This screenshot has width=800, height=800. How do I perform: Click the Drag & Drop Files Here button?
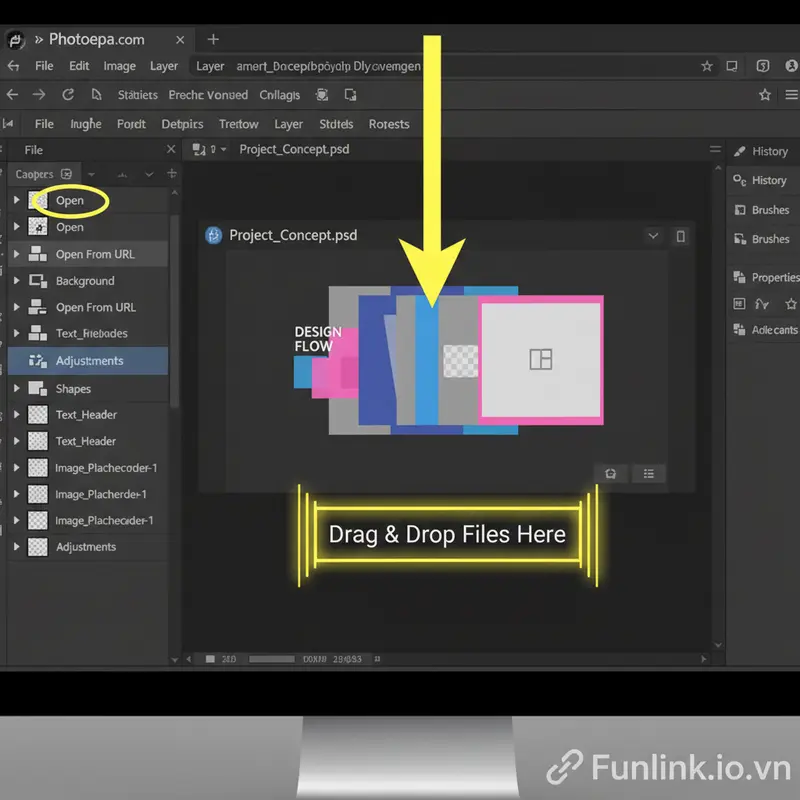point(447,534)
